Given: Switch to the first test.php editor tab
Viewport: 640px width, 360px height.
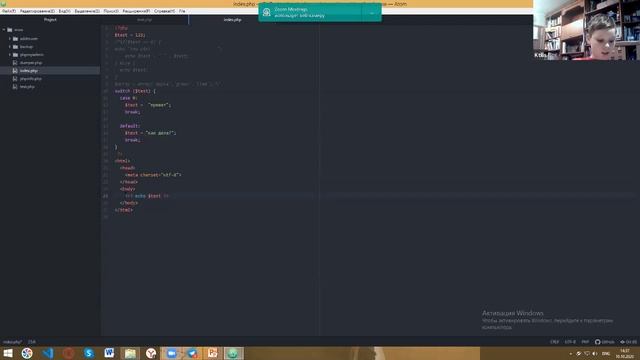Looking at the screenshot, I should (x=144, y=20).
